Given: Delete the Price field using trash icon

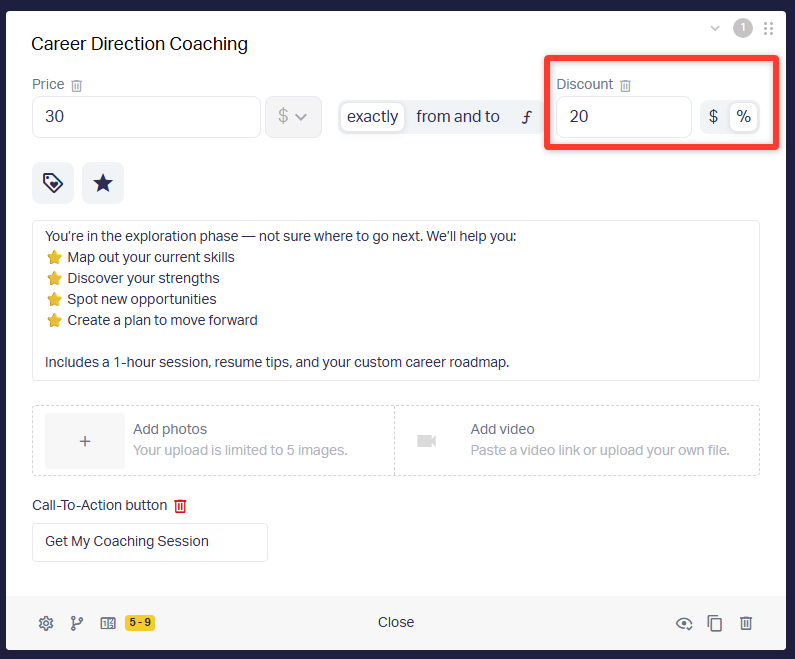Looking at the screenshot, I should (x=77, y=86).
